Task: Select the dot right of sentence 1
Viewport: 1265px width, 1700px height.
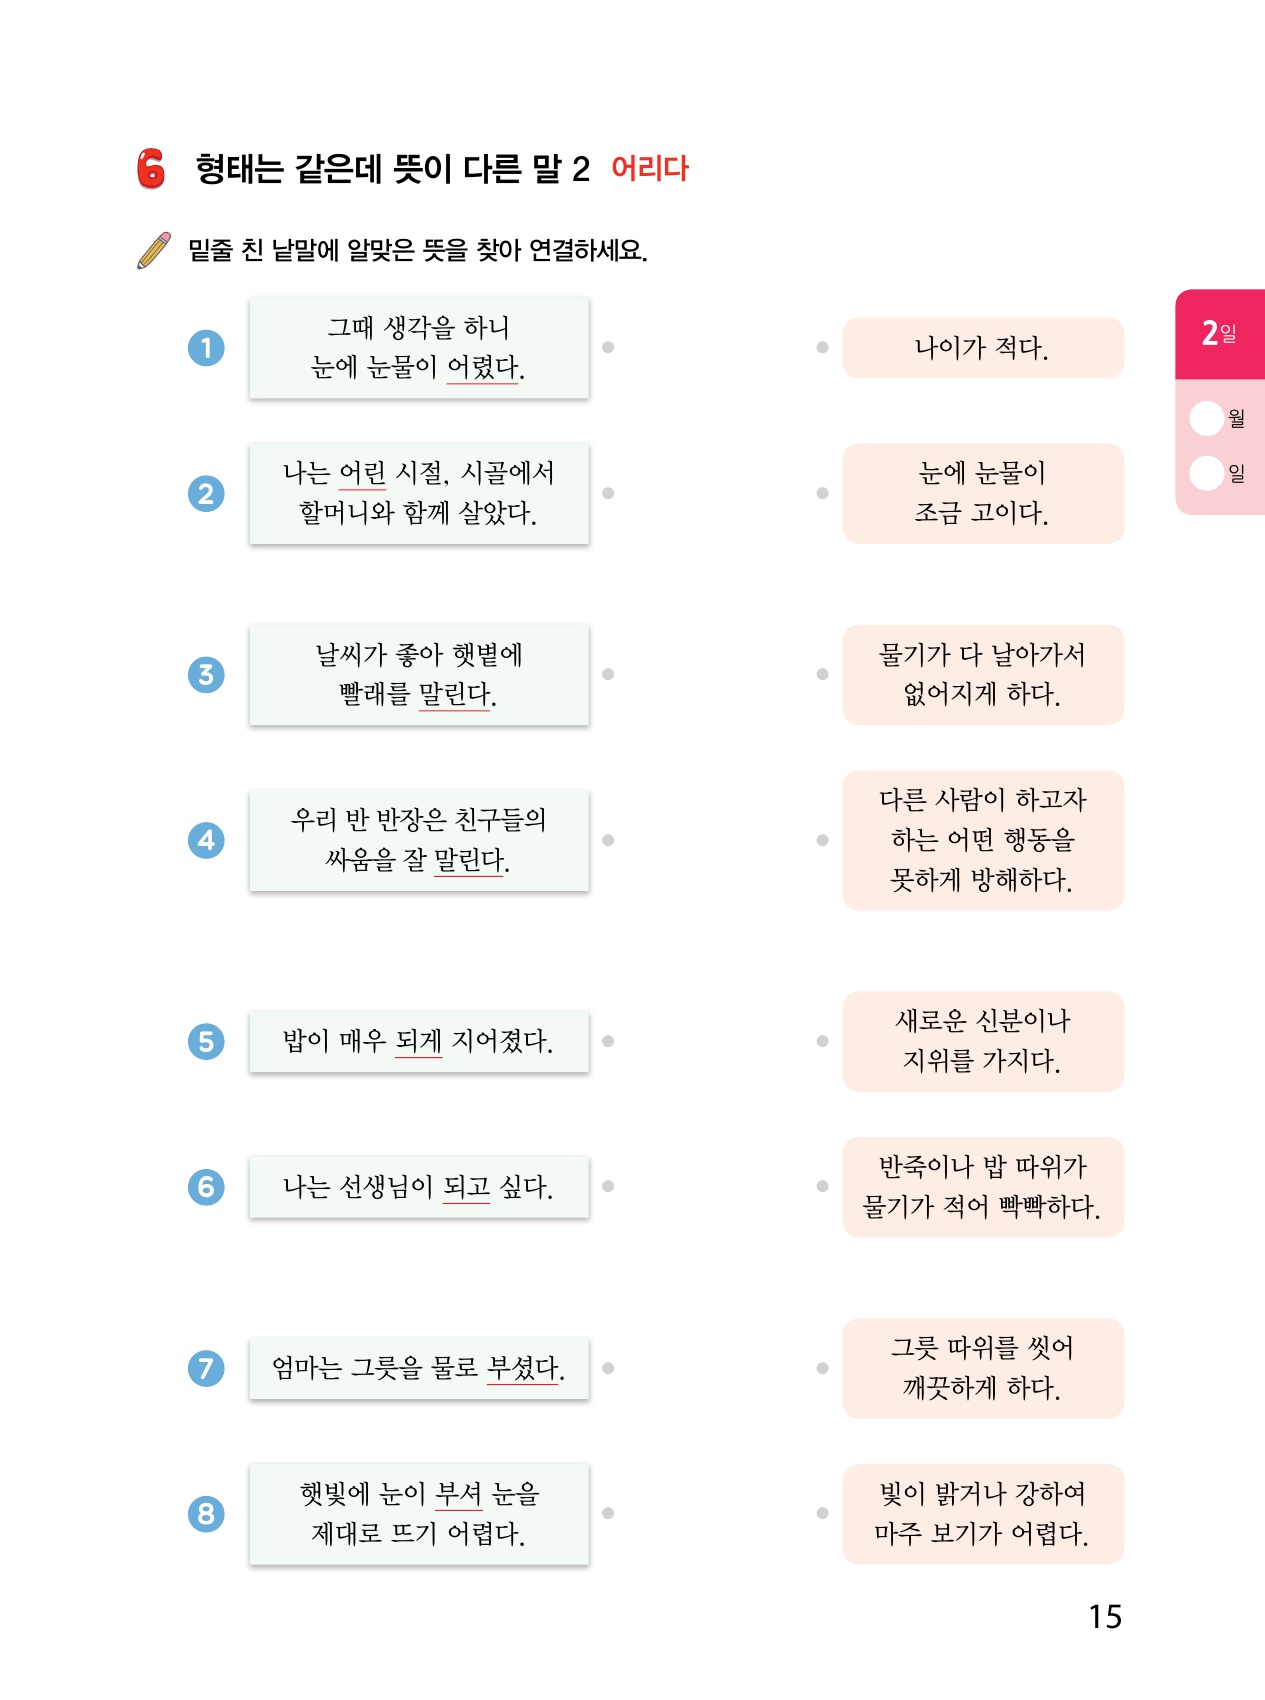Action: coord(608,347)
